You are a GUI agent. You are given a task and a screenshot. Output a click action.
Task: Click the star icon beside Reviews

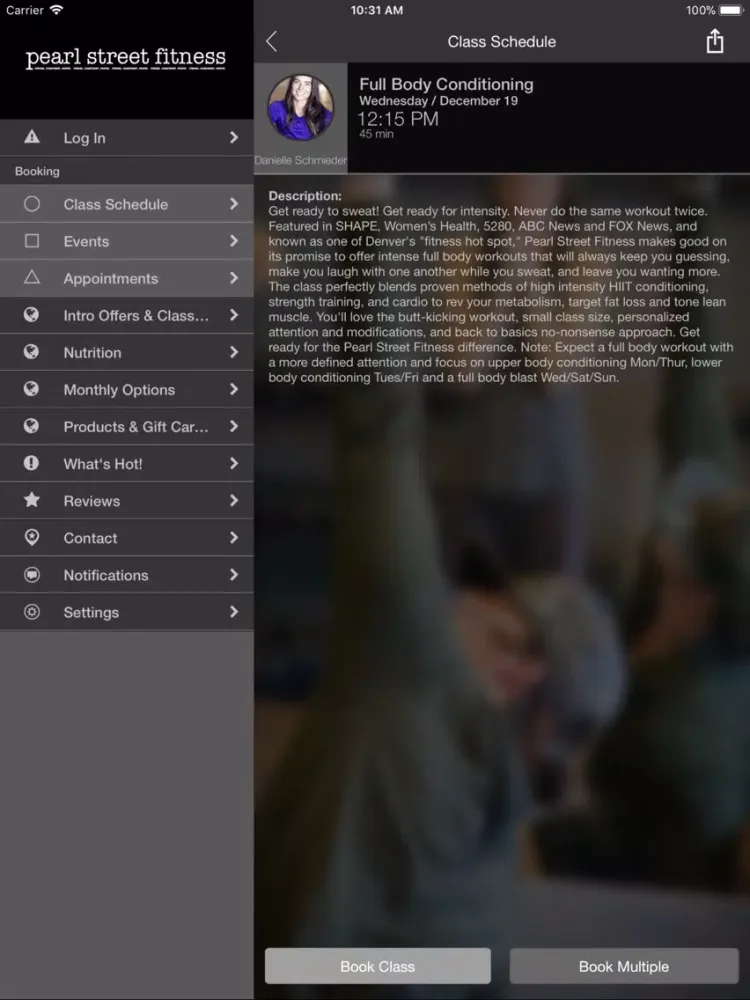click(31, 500)
